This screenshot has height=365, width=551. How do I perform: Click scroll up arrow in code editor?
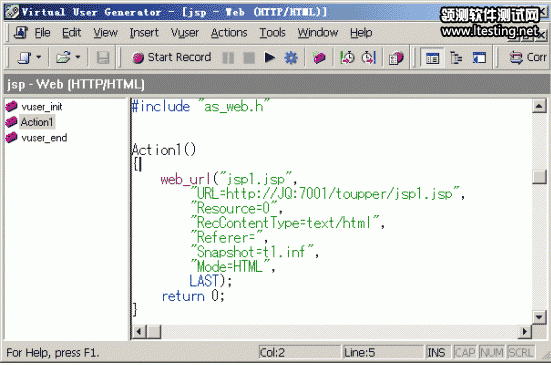click(539, 106)
